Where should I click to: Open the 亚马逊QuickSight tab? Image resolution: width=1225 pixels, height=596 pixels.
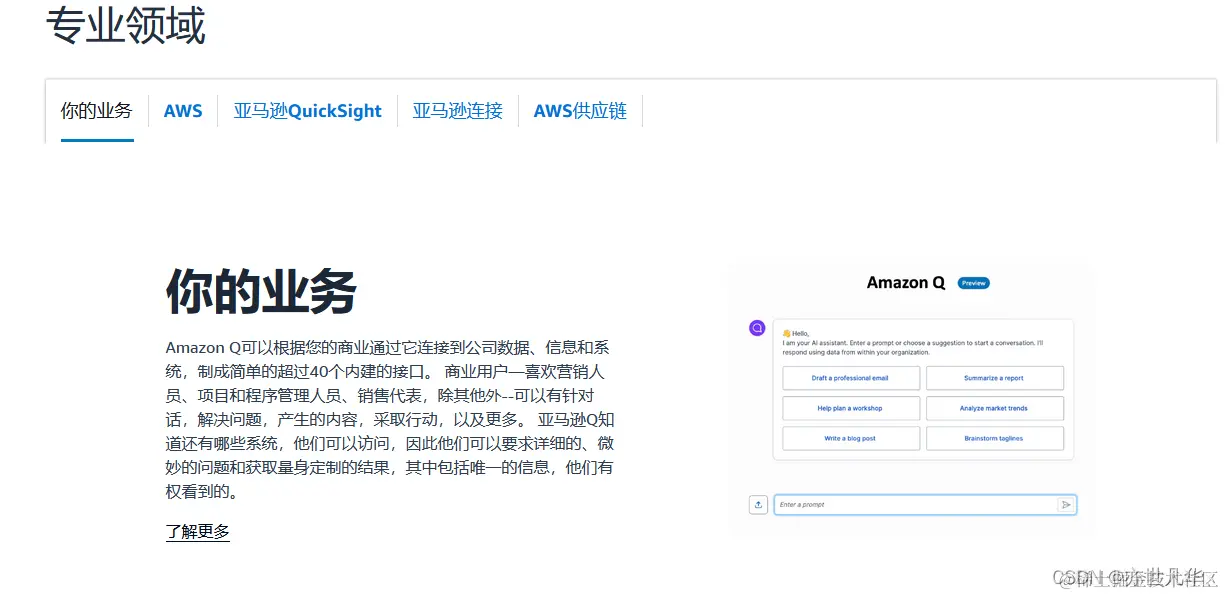(x=308, y=111)
